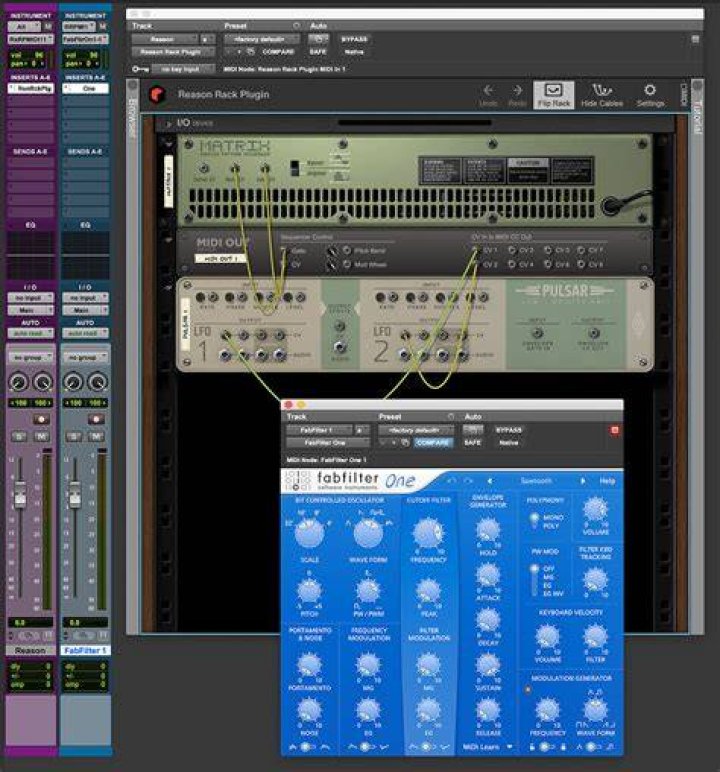Viewport: 720px width, 772px height.
Task: Select next preset arrow in FabFilter One
Action: (x=583, y=481)
